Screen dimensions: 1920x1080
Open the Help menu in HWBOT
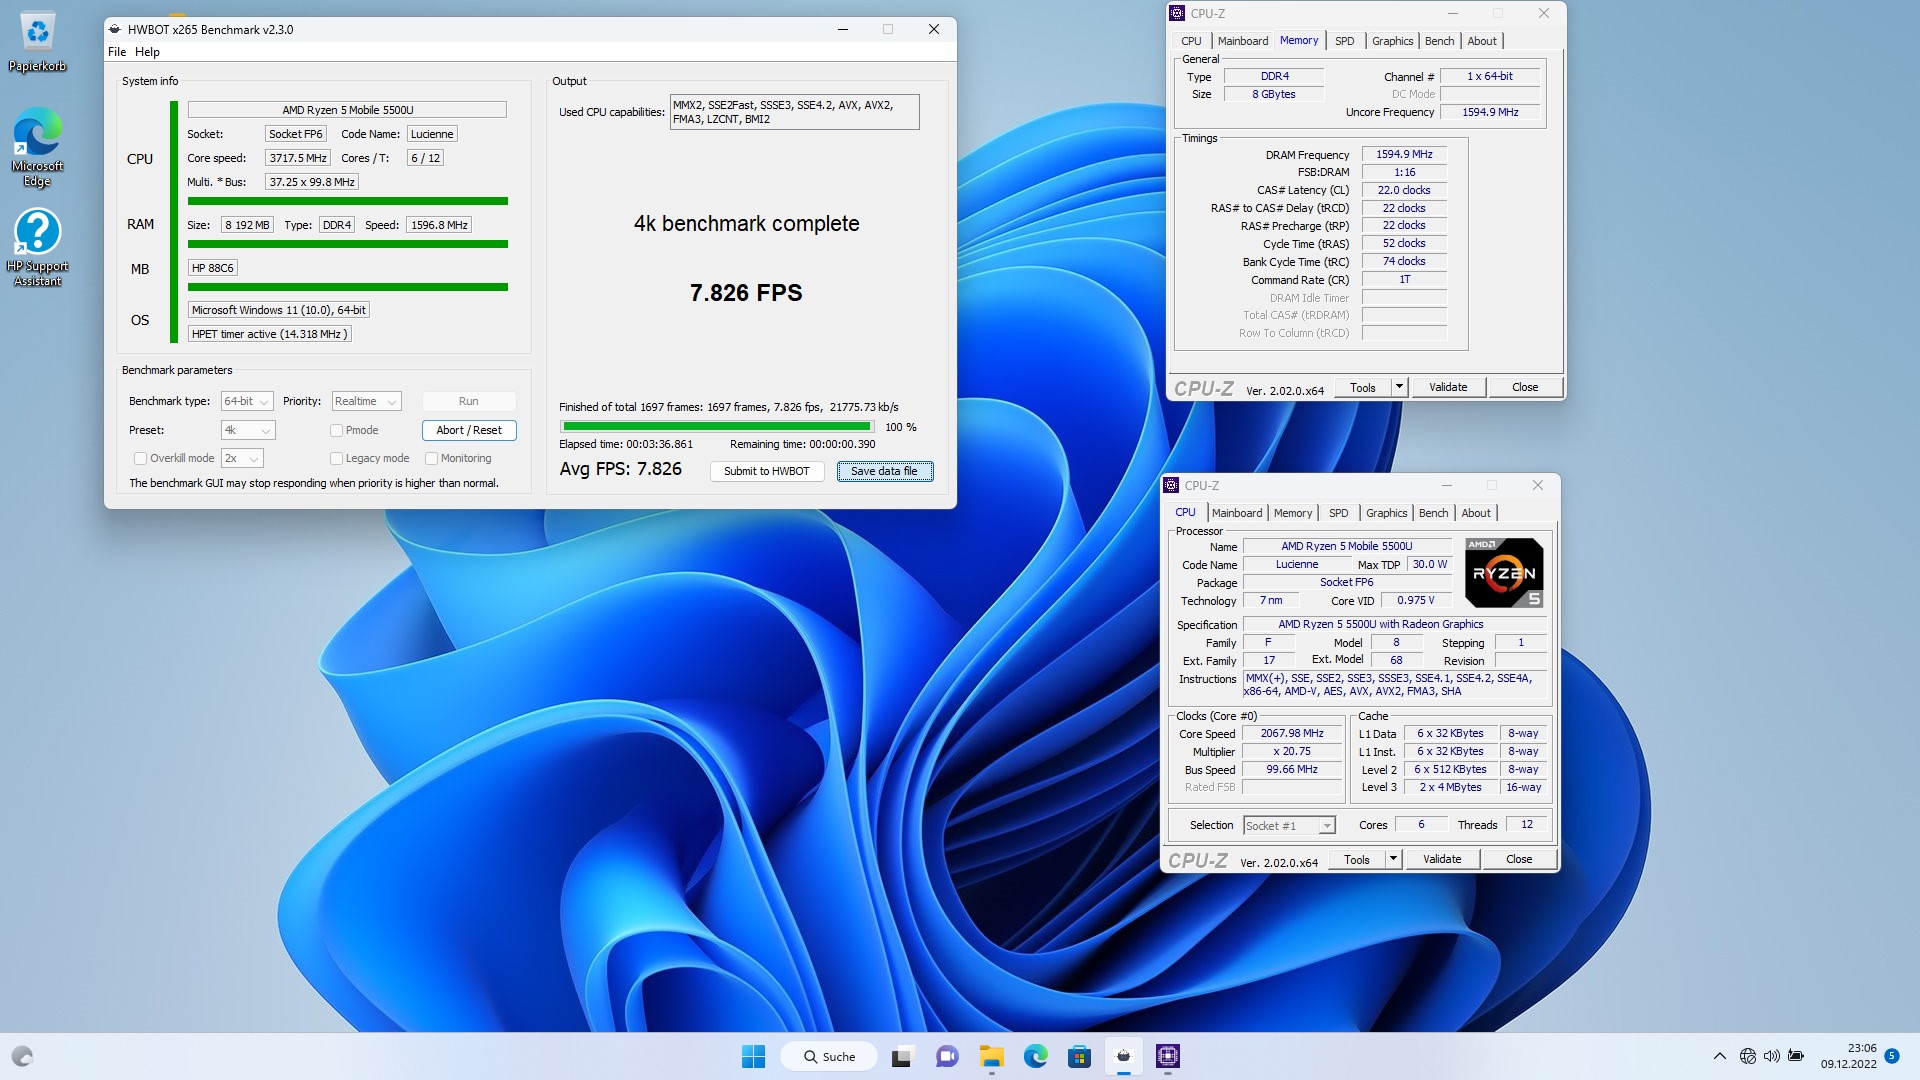click(x=147, y=52)
